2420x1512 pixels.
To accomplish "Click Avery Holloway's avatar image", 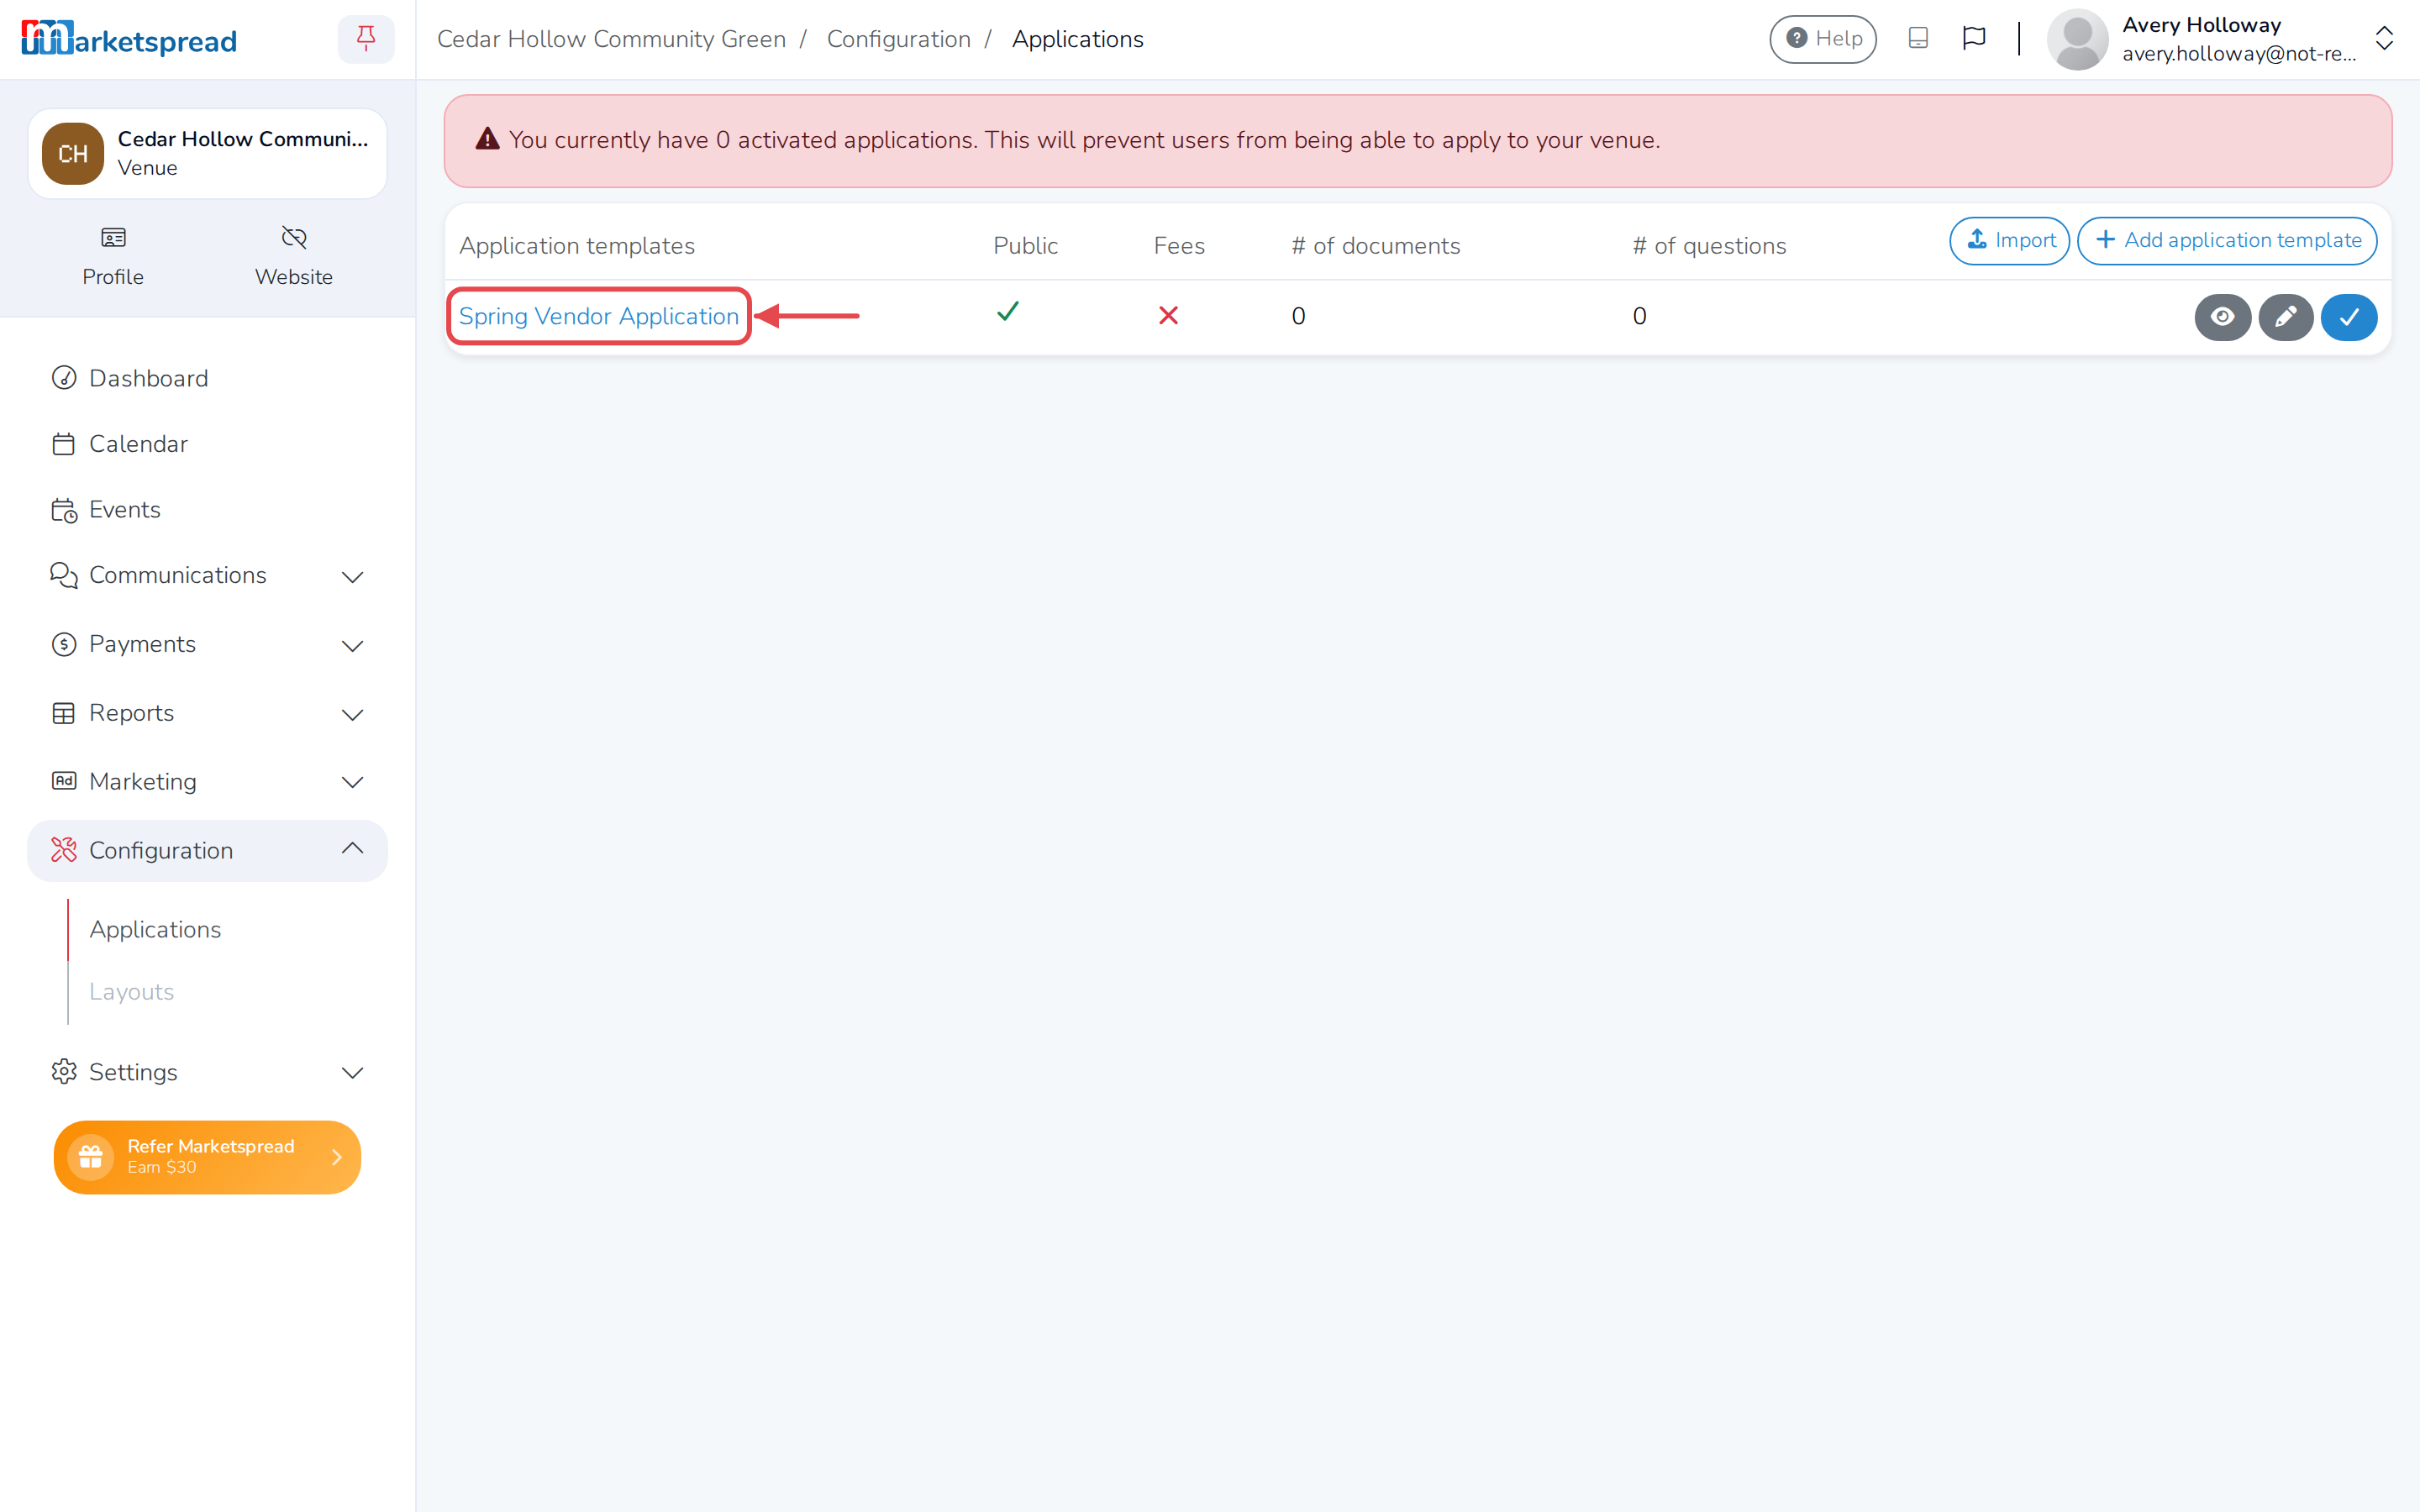I will coord(2077,39).
